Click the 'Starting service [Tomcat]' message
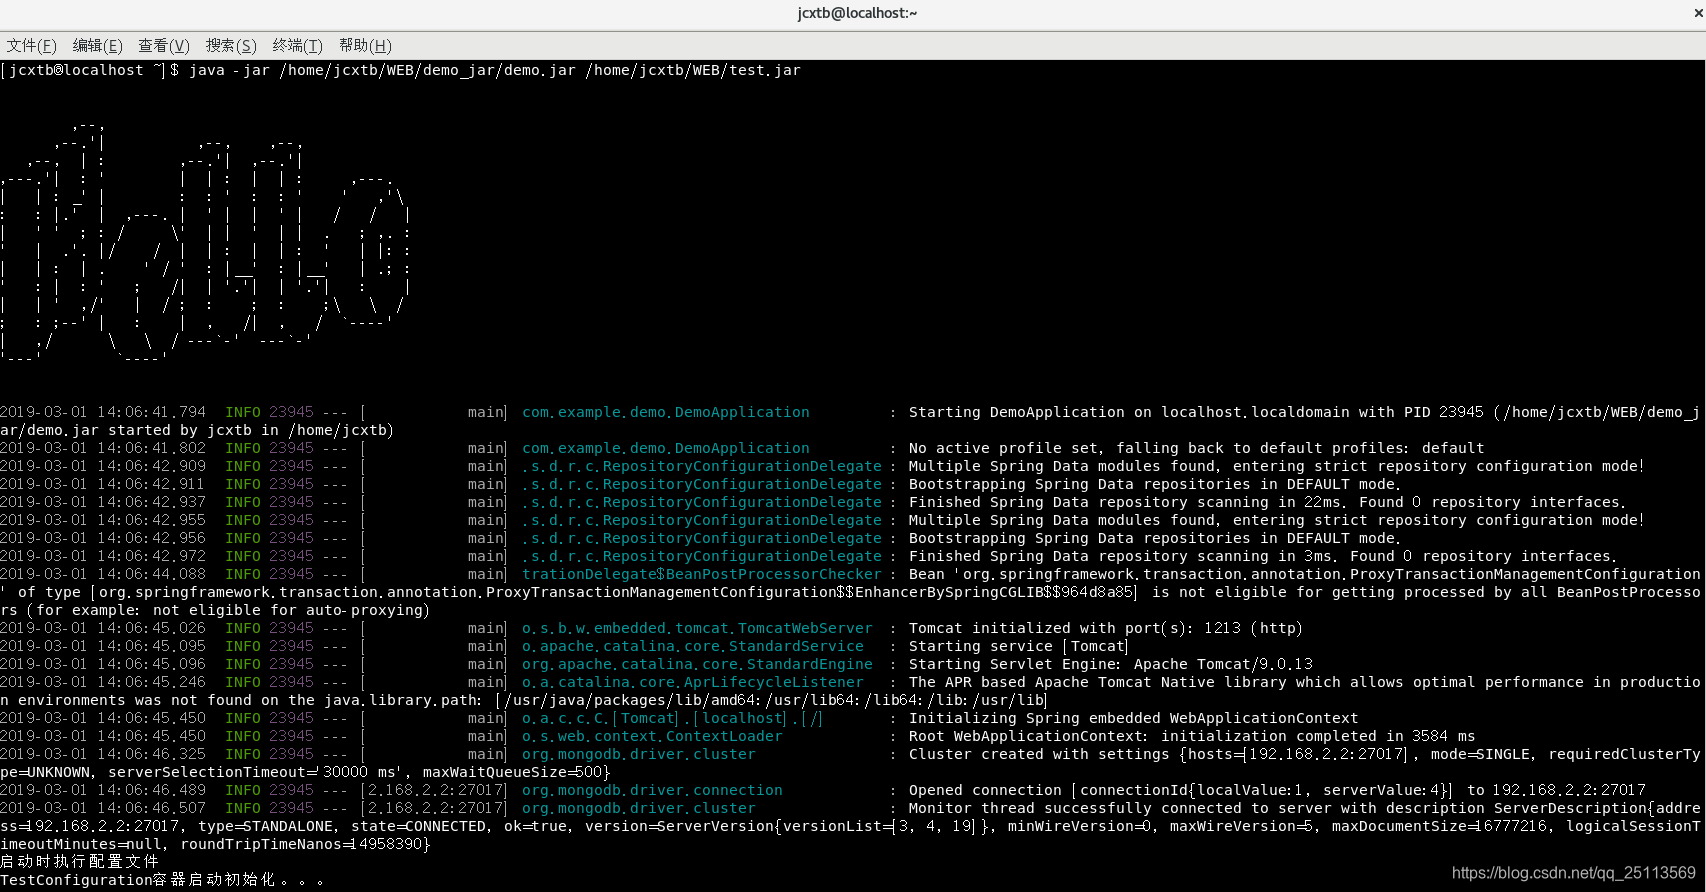 click(1018, 646)
